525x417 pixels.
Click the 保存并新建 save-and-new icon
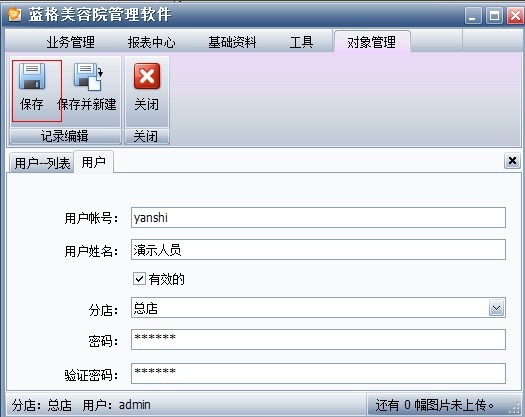(88, 77)
